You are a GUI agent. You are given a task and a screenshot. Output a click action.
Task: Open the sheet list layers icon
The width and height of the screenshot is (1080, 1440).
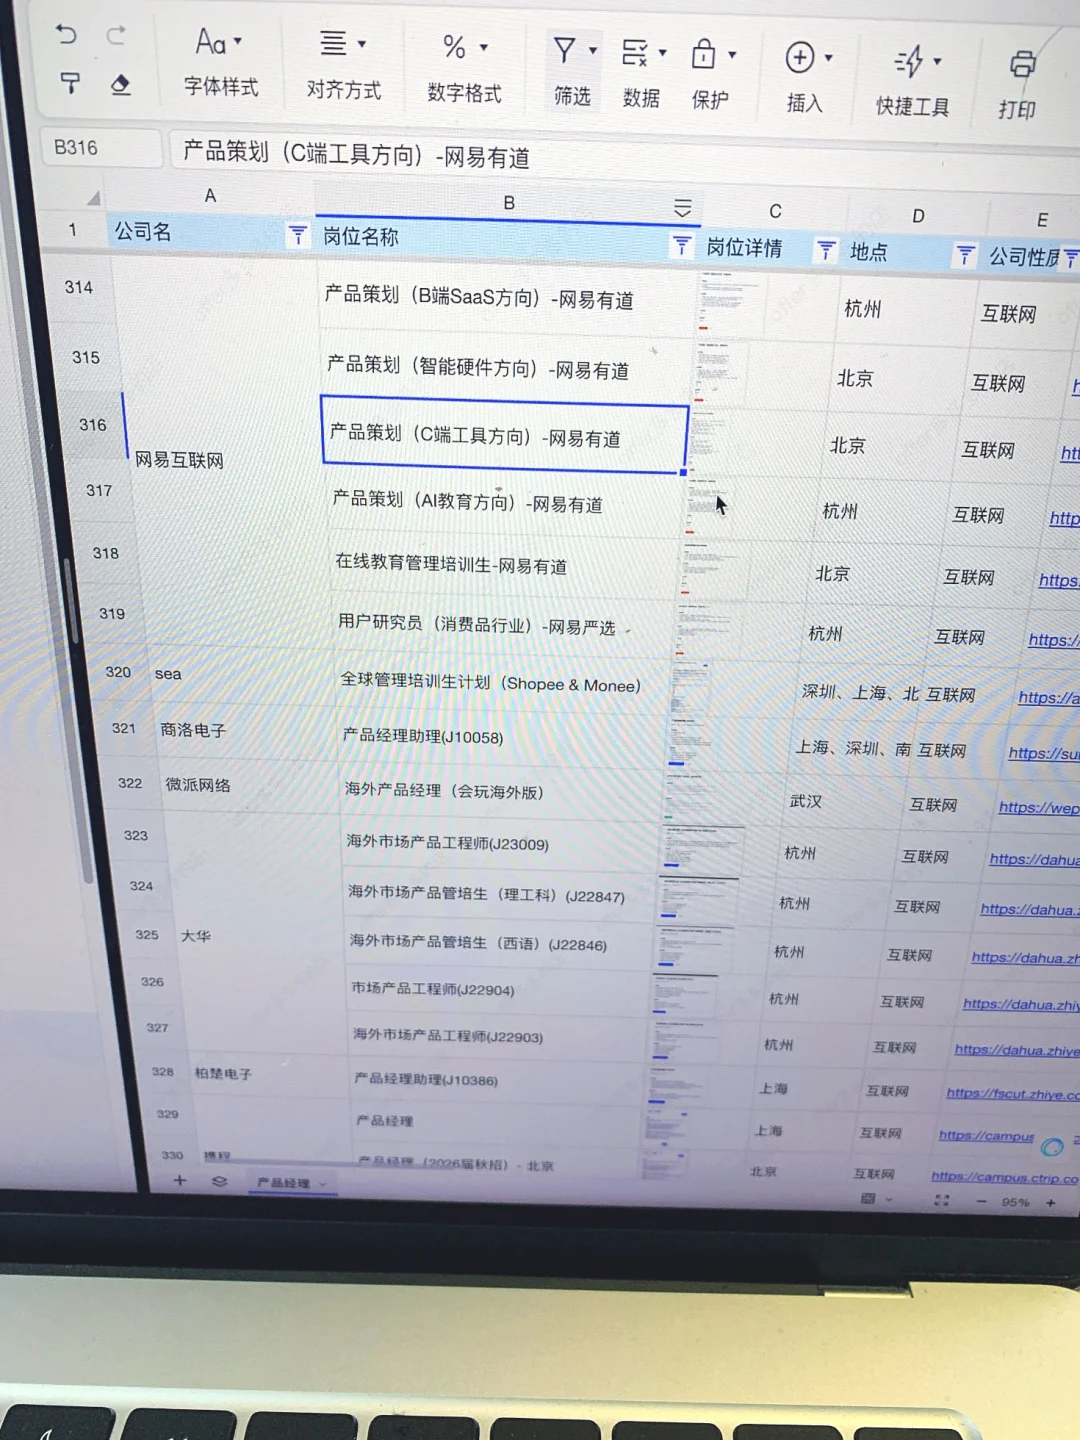[x=219, y=1181]
